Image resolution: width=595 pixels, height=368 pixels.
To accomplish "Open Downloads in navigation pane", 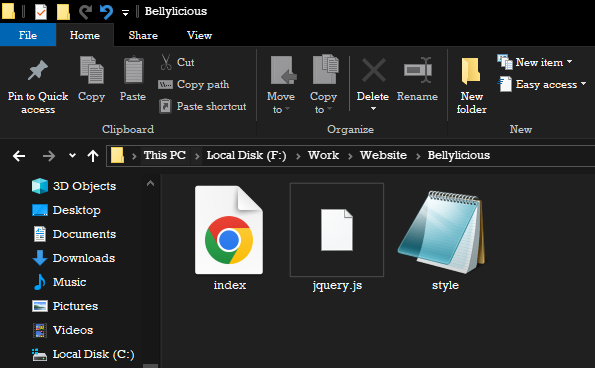I will coord(74,258).
